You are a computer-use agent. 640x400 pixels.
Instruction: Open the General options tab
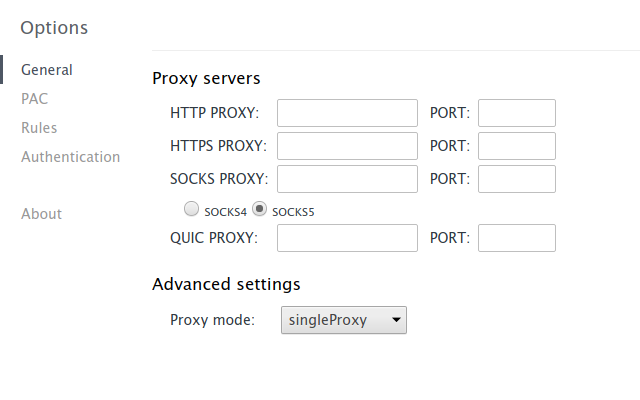tap(47, 70)
